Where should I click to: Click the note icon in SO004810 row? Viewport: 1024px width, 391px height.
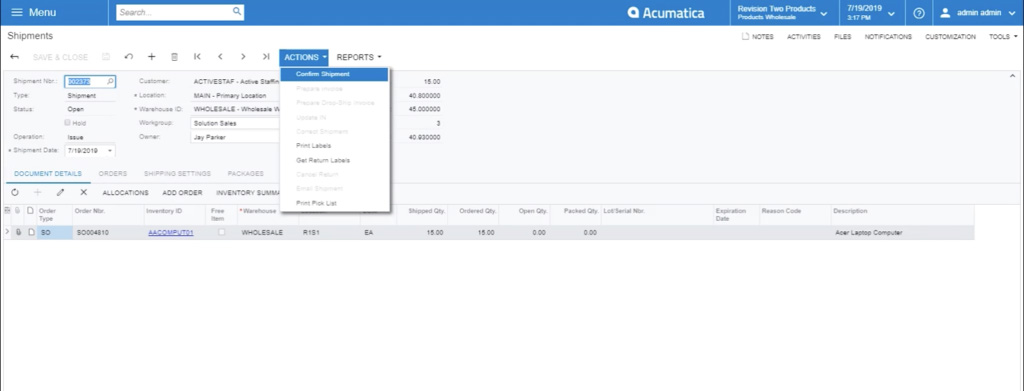coord(30,232)
